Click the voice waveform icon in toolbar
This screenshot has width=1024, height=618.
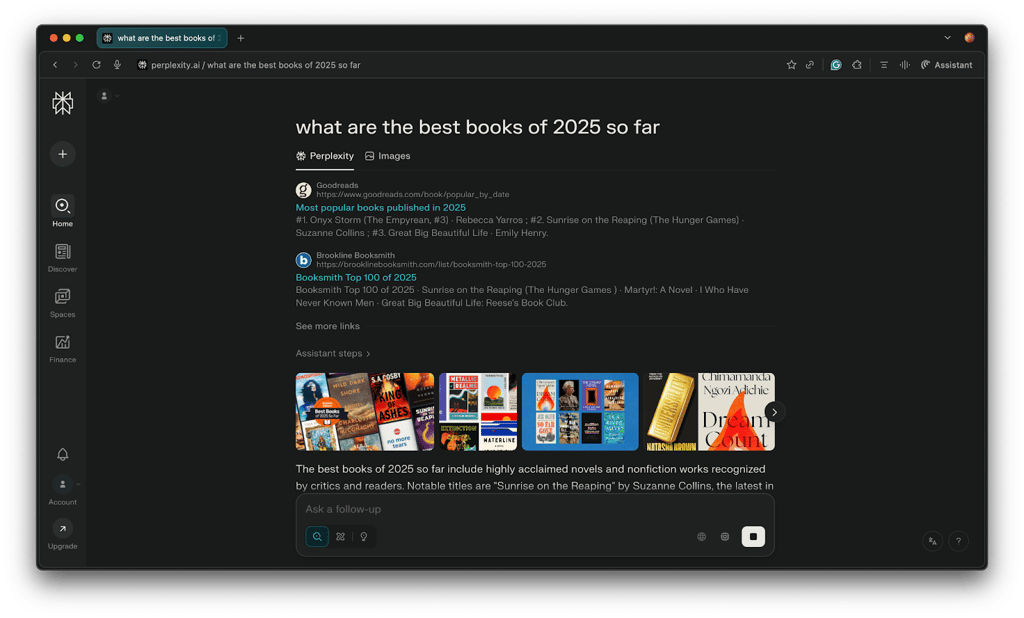tap(904, 65)
